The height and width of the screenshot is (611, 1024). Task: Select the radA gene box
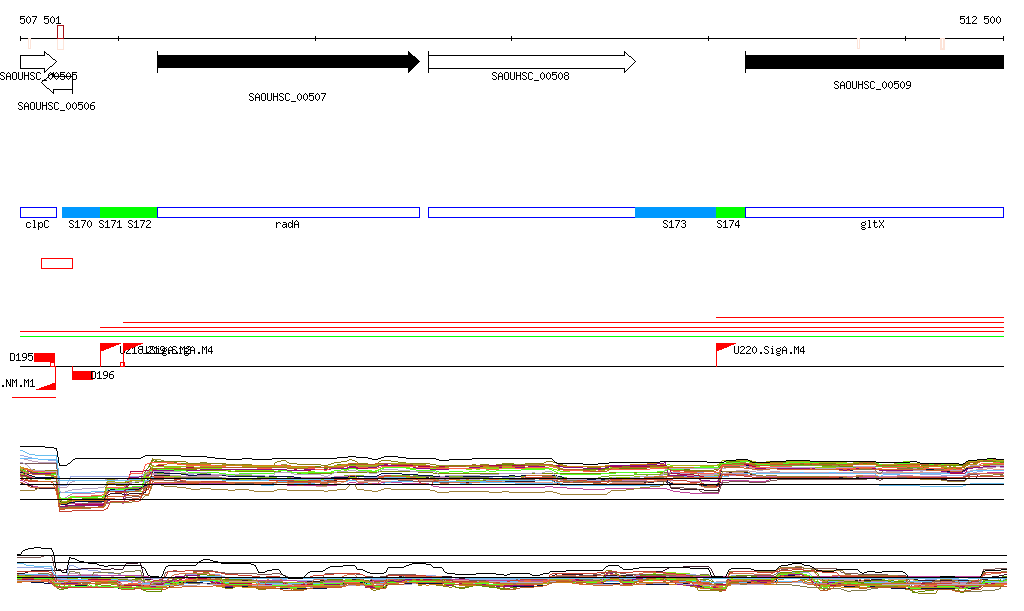tap(288, 212)
